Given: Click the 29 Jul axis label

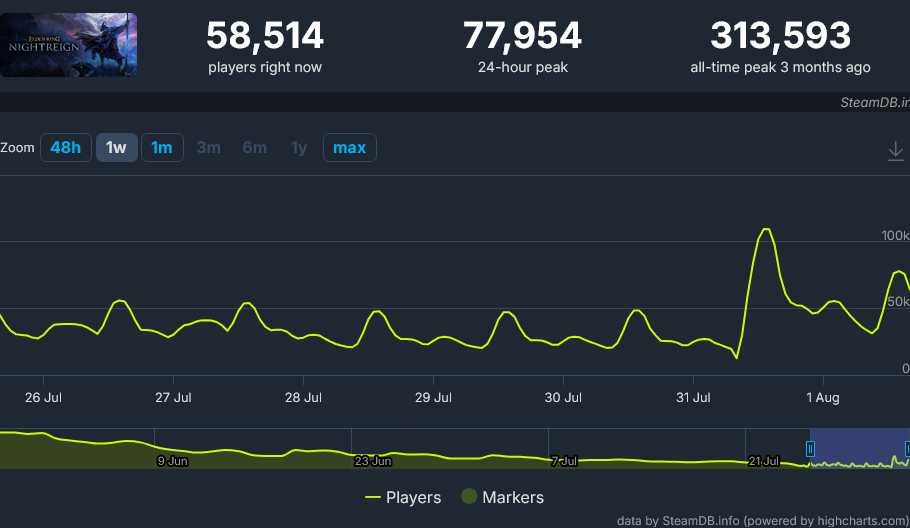Looking at the screenshot, I should [433, 397].
